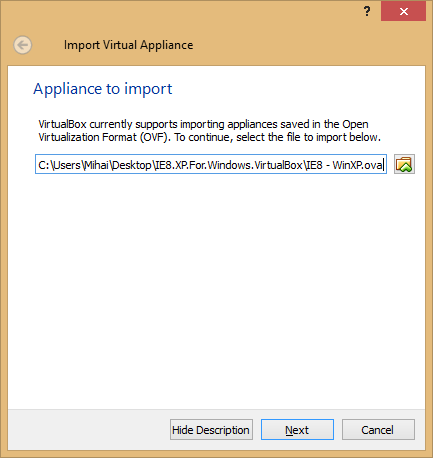433x458 pixels.
Task: Focus the appliance file path field
Action: pyautogui.click(x=211, y=164)
